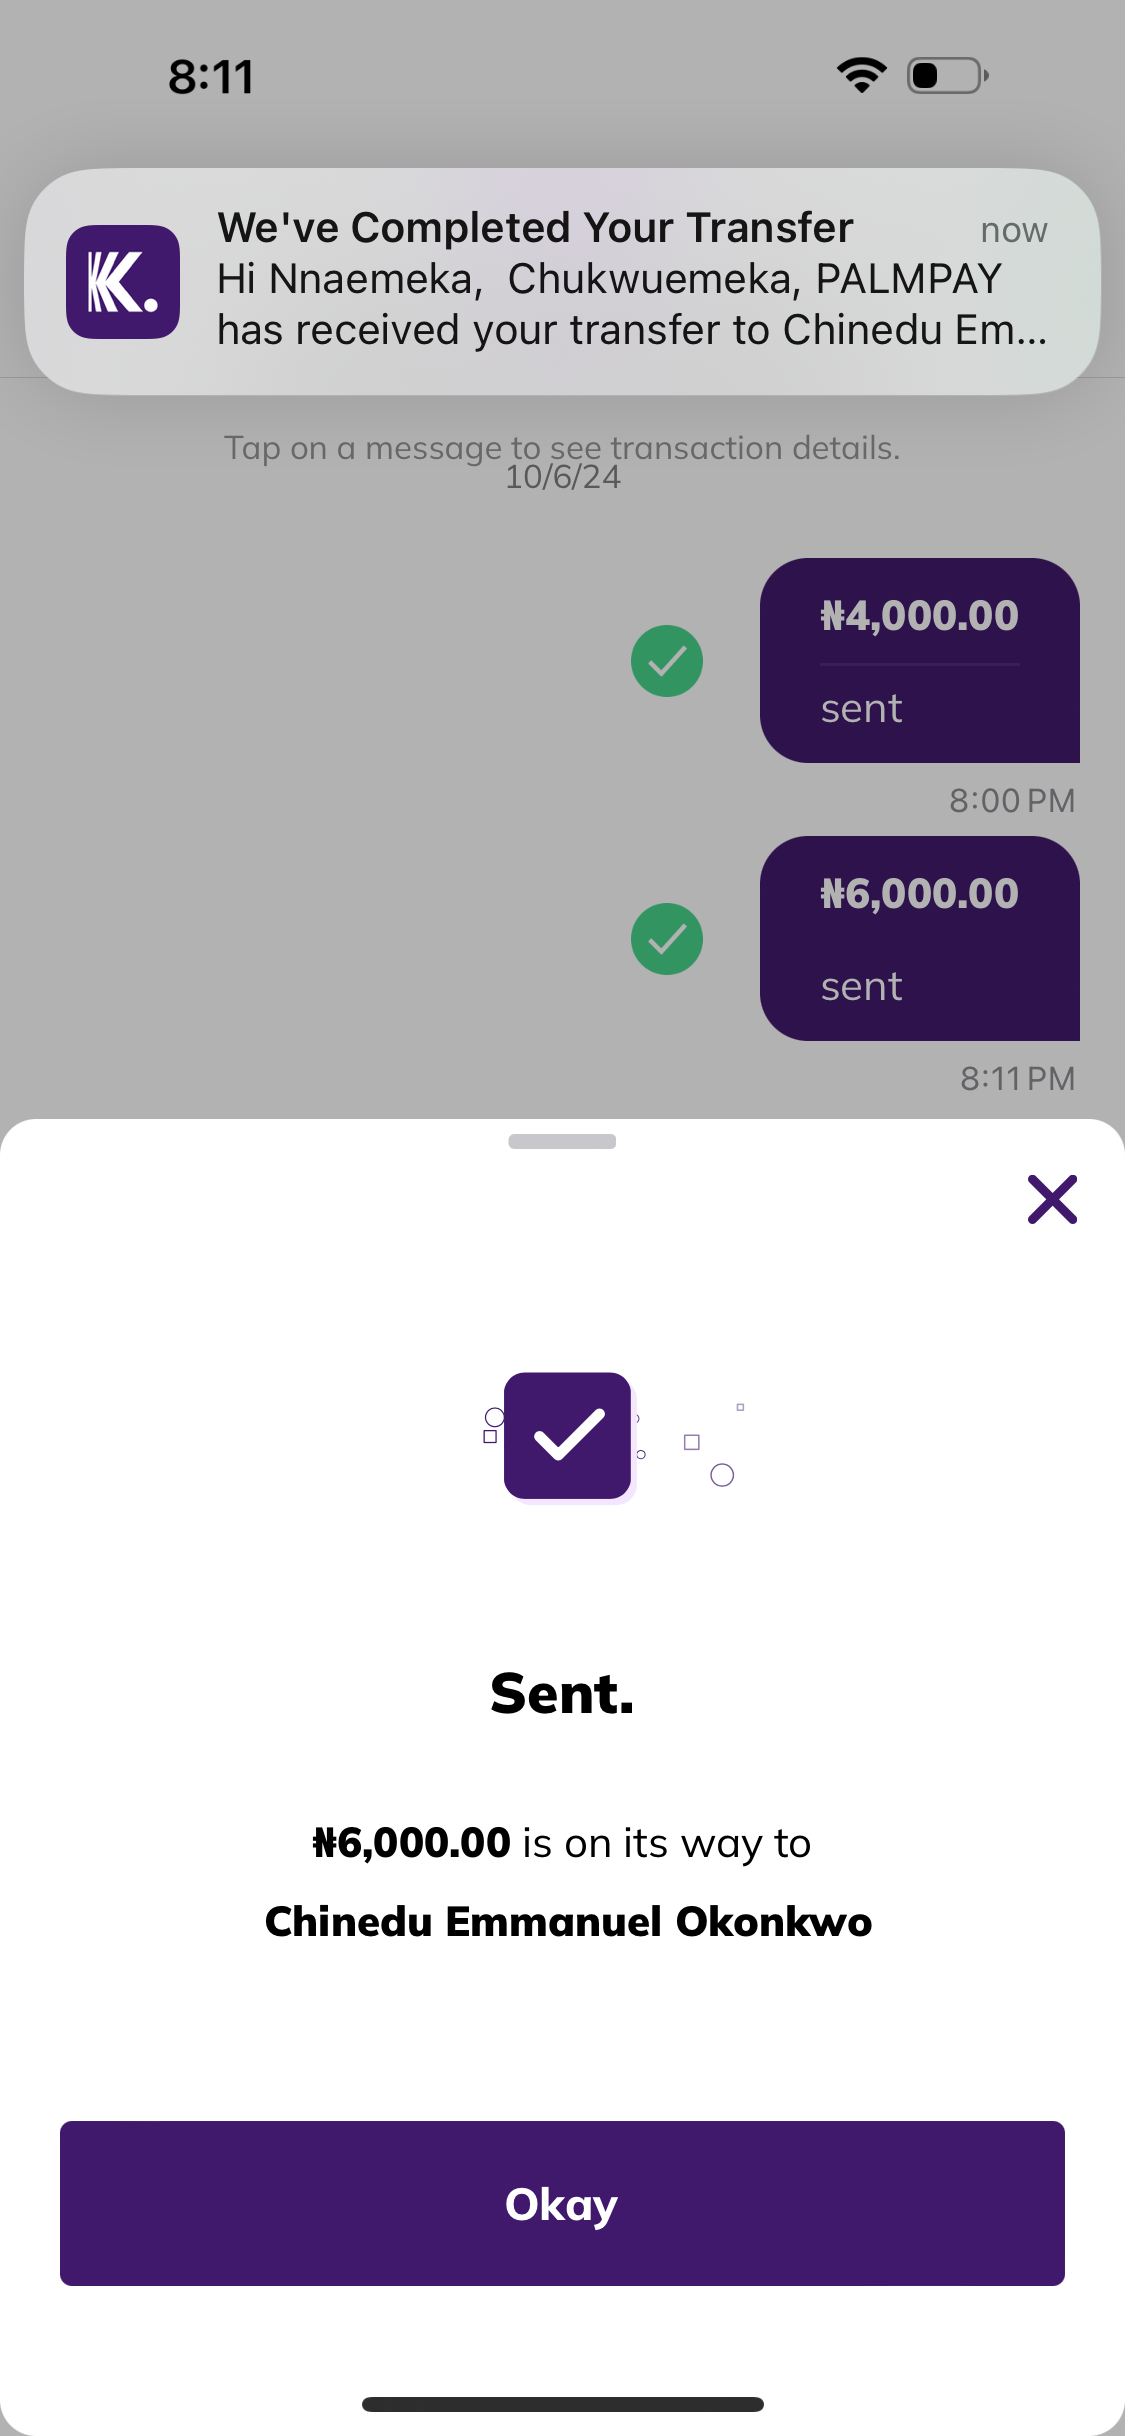Close the Sent confirmation sheet with X
1125x2436 pixels.
tap(1052, 1199)
